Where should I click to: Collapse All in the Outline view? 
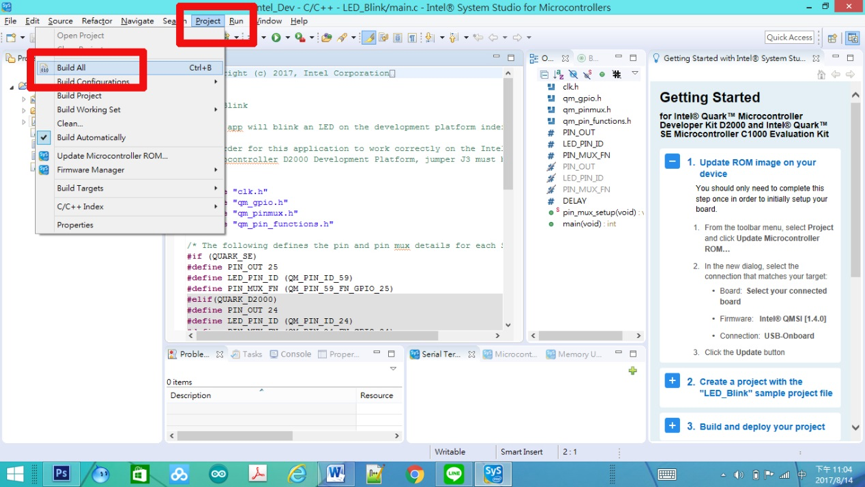click(544, 74)
